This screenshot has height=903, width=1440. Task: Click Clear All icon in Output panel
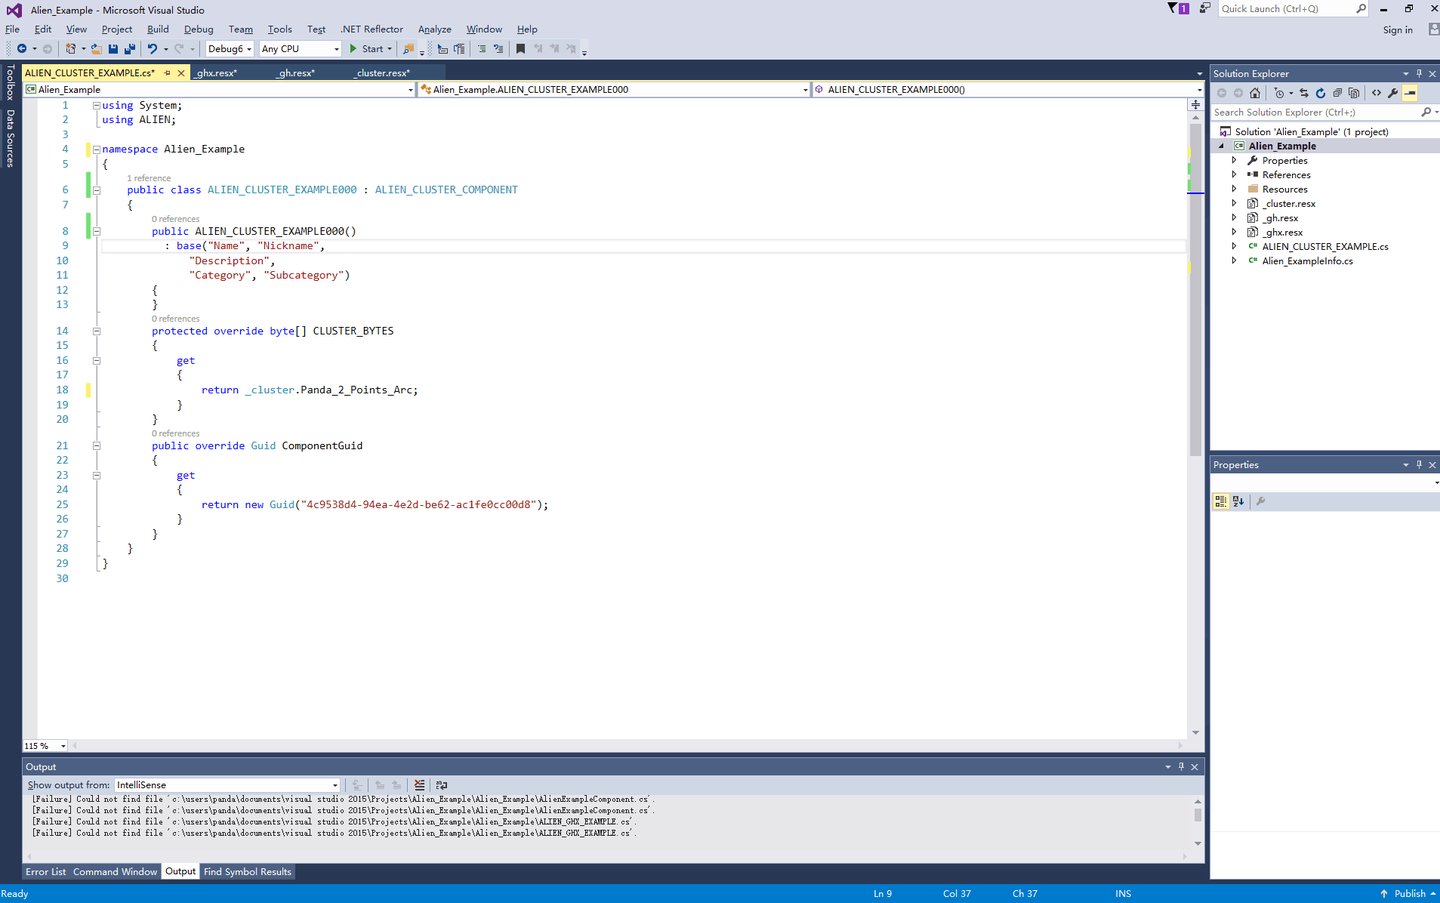419,785
